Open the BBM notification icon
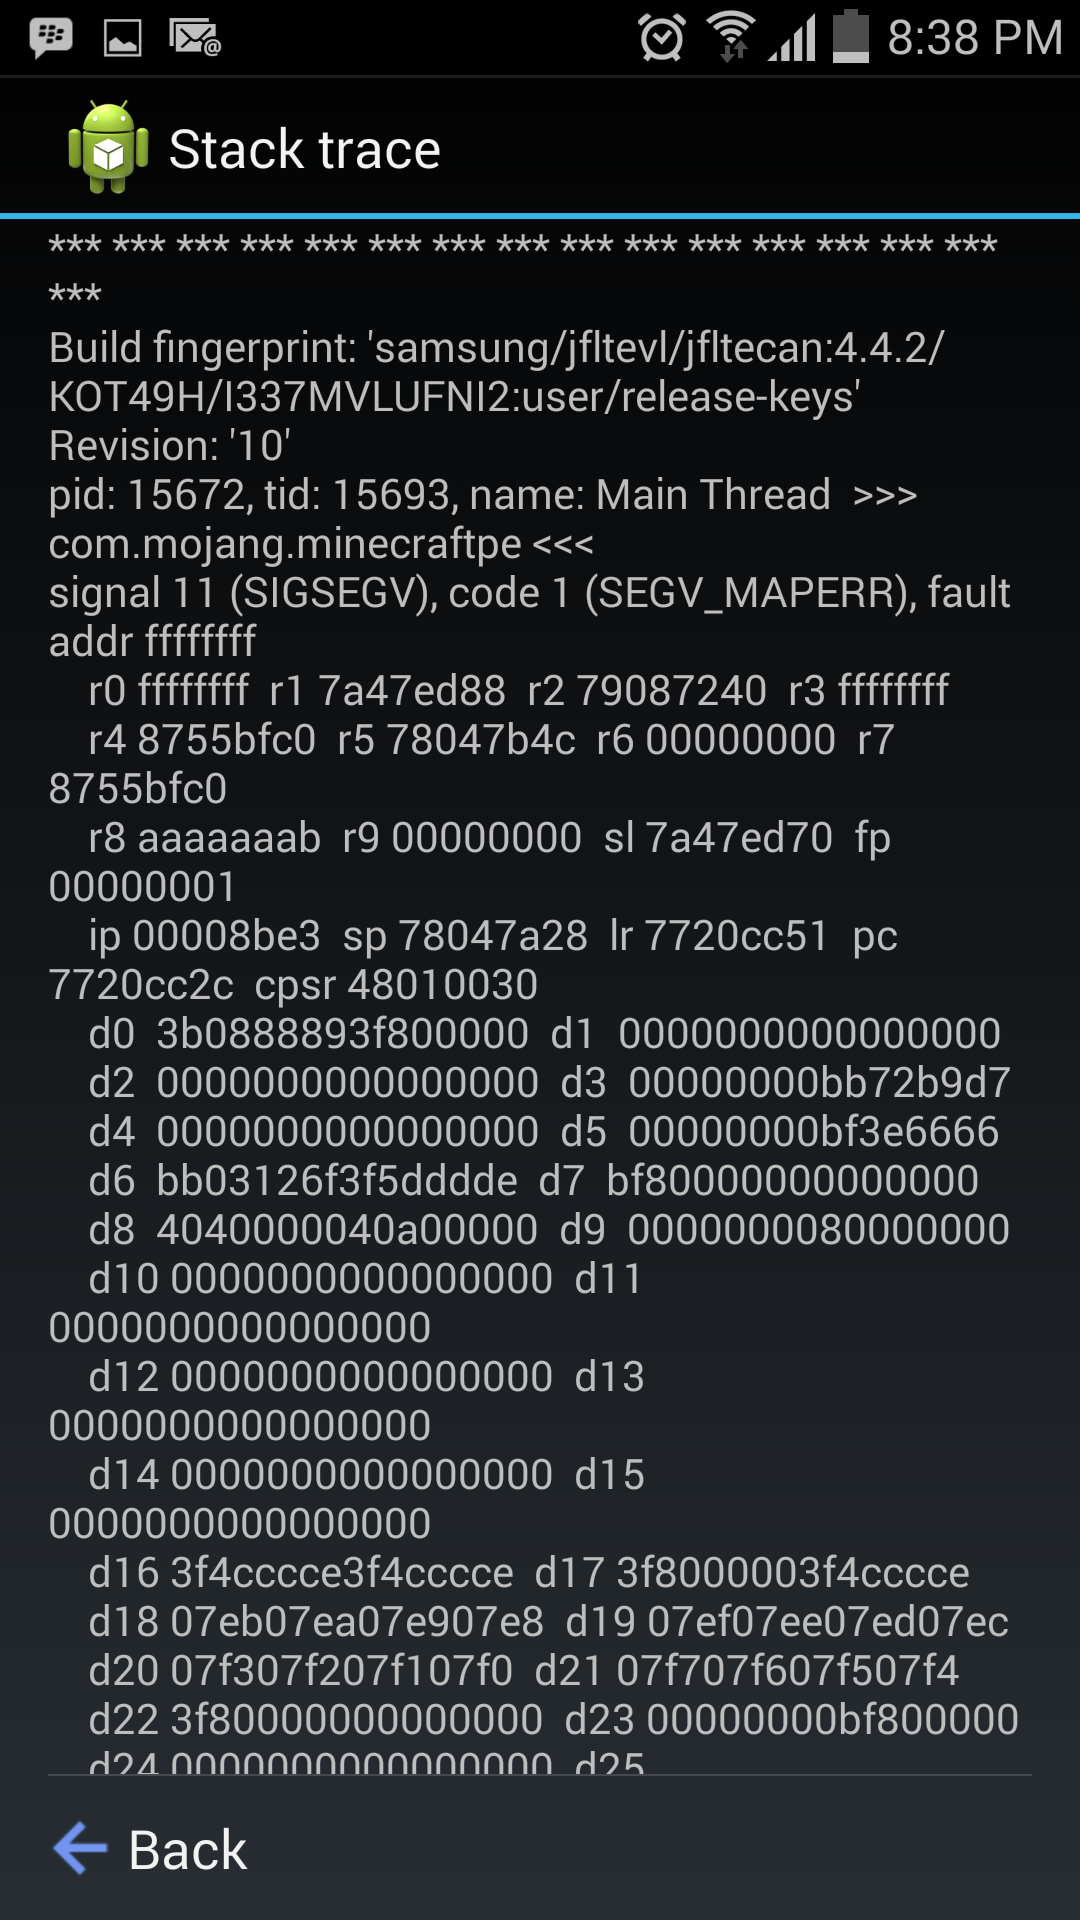1080x1920 pixels. (x=50, y=38)
